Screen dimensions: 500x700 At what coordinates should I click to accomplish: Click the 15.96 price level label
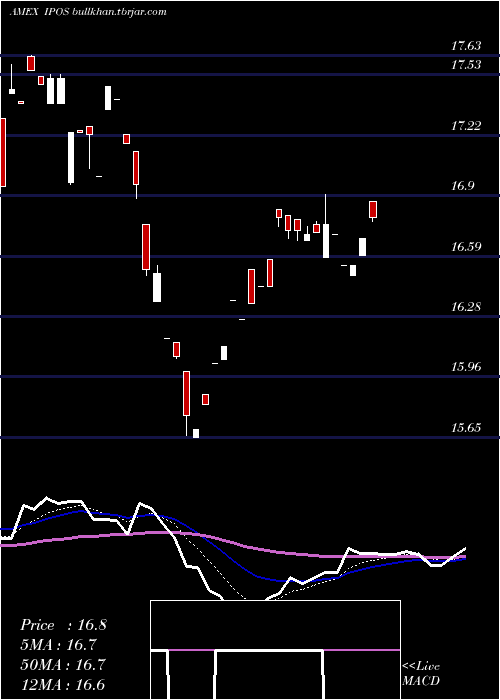click(x=466, y=367)
